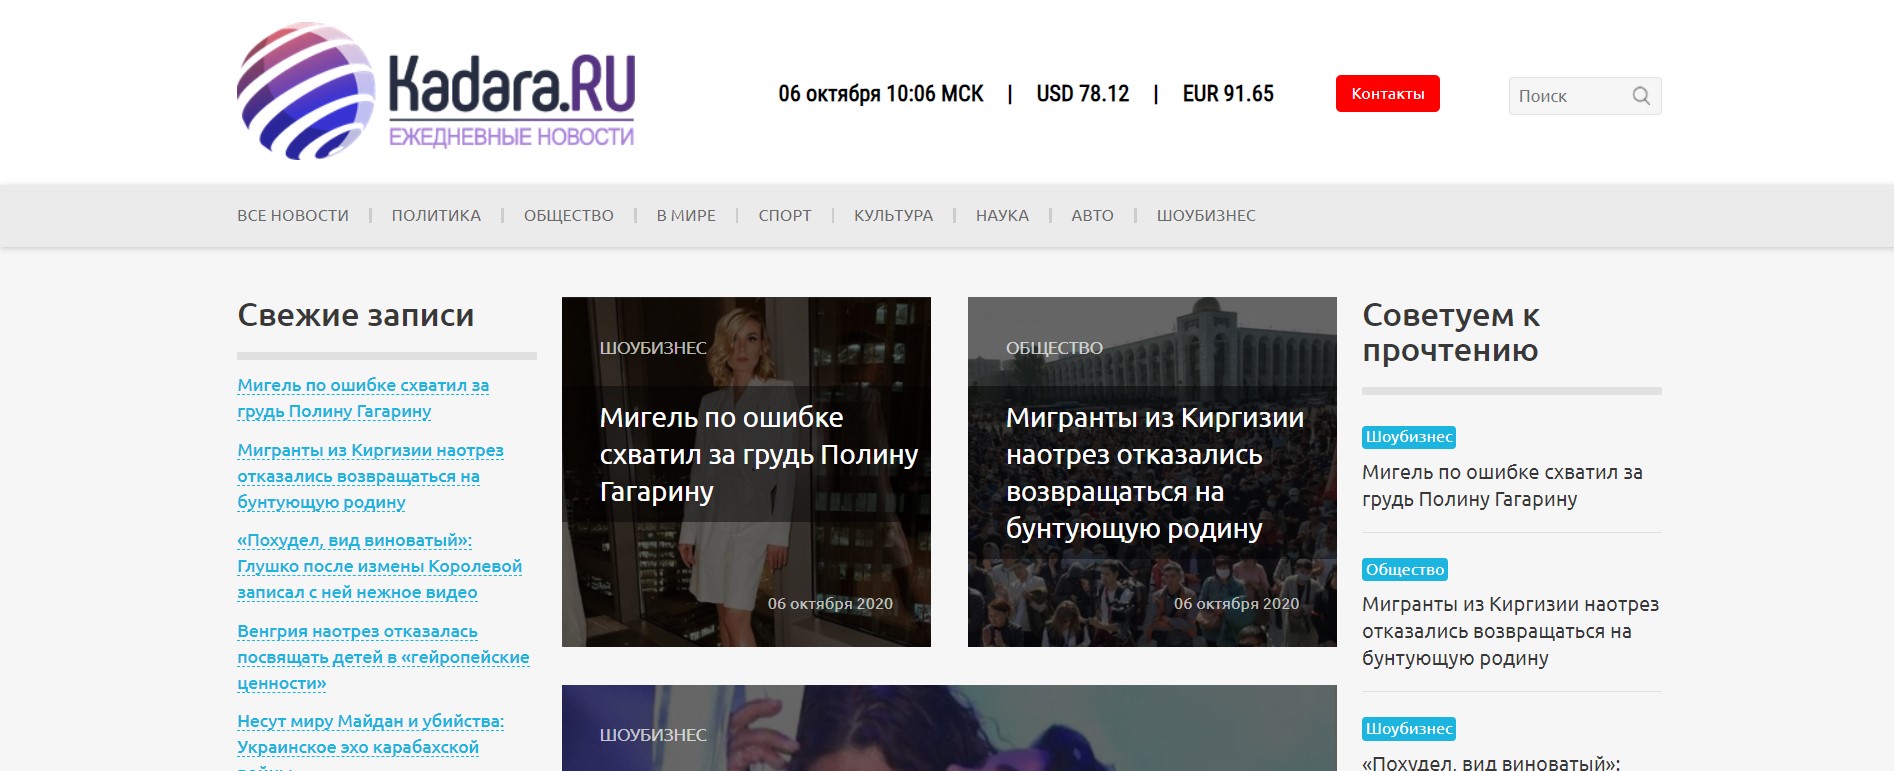Open the Контакты button
This screenshot has width=1894, height=771.
point(1387,94)
